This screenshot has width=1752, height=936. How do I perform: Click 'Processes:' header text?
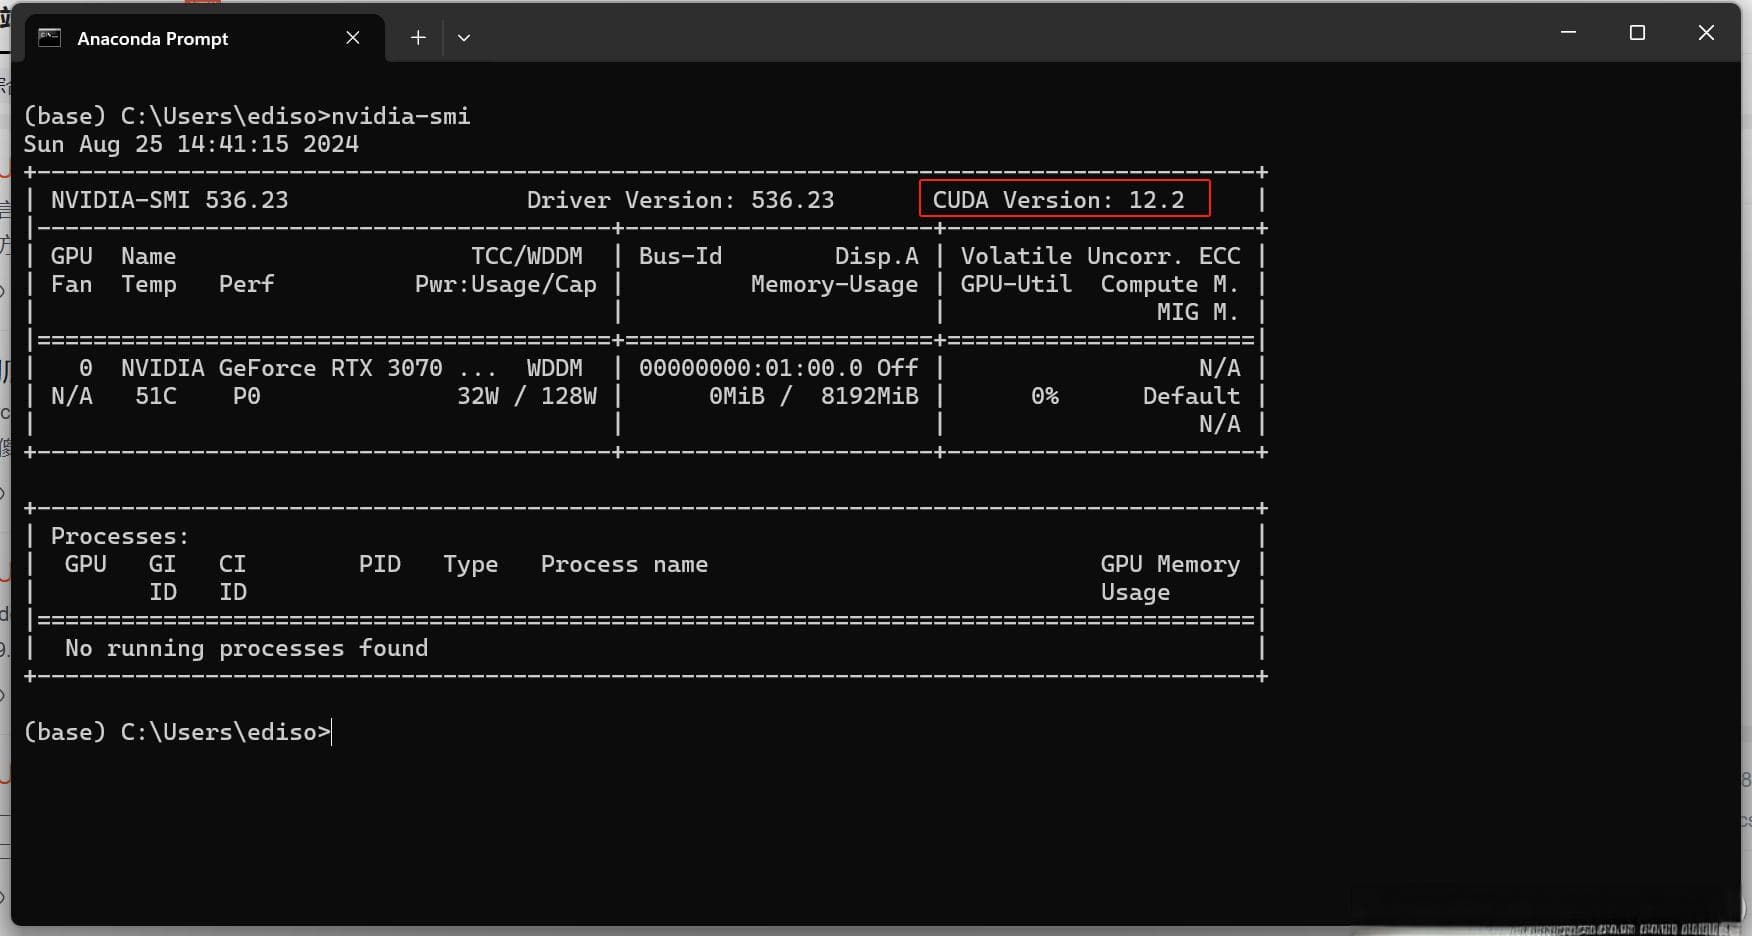pyautogui.click(x=120, y=536)
